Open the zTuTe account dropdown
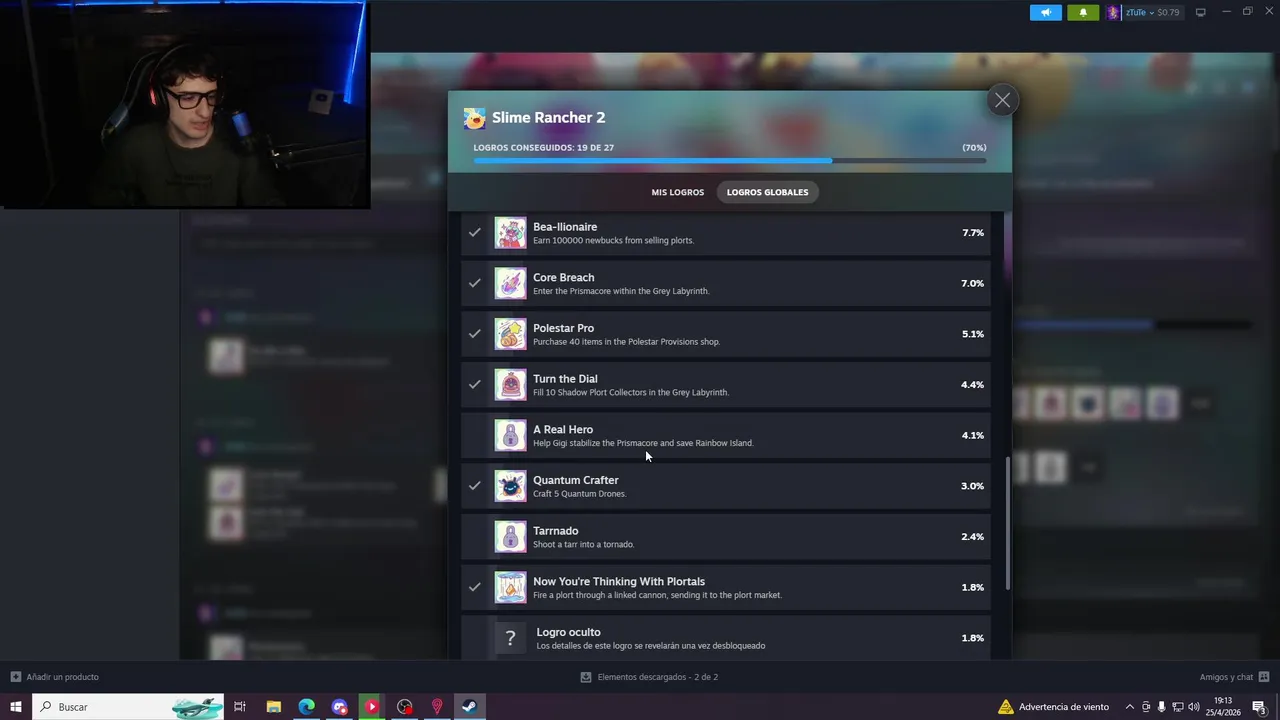This screenshot has width=1280, height=720. pyautogui.click(x=1152, y=12)
